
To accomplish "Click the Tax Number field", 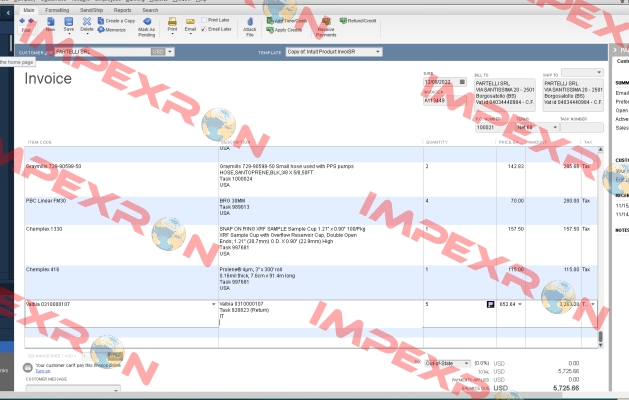I will coord(582,127).
